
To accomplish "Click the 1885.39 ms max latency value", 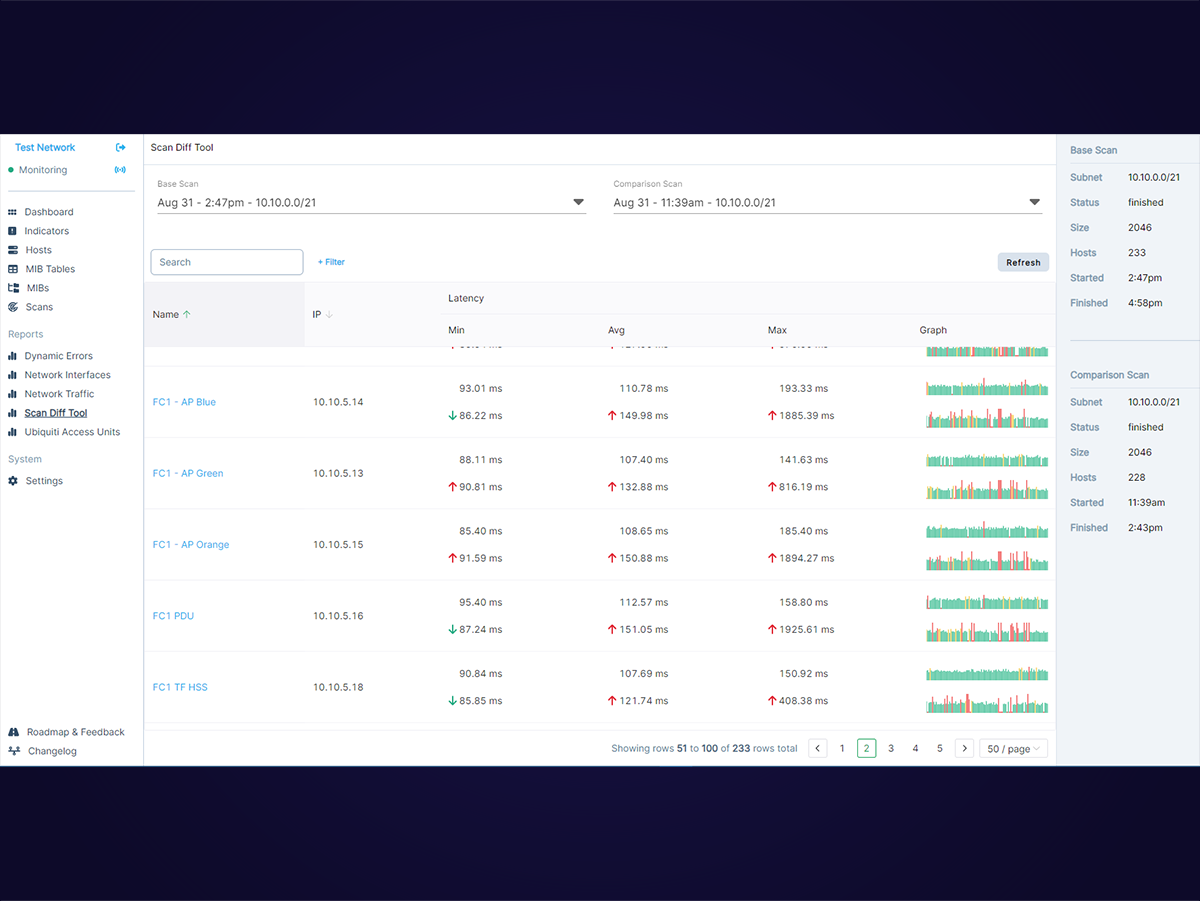I will click(x=806, y=415).
